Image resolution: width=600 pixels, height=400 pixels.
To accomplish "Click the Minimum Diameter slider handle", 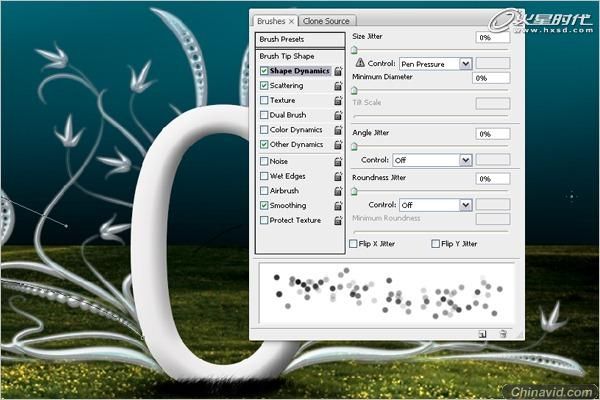I will pyautogui.click(x=354, y=90).
